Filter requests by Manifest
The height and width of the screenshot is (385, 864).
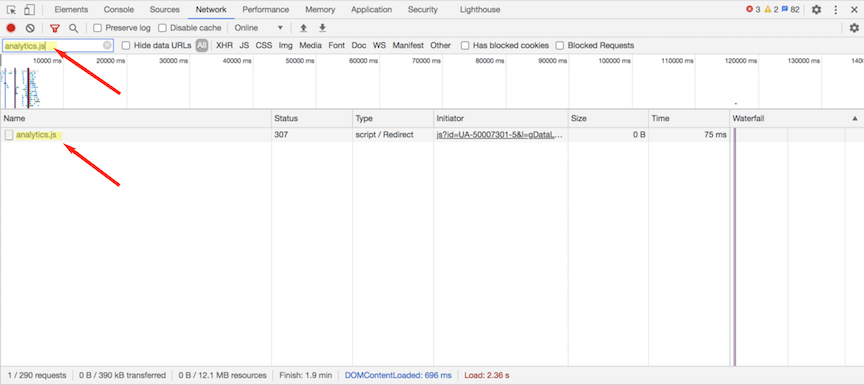pyautogui.click(x=408, y=45)
